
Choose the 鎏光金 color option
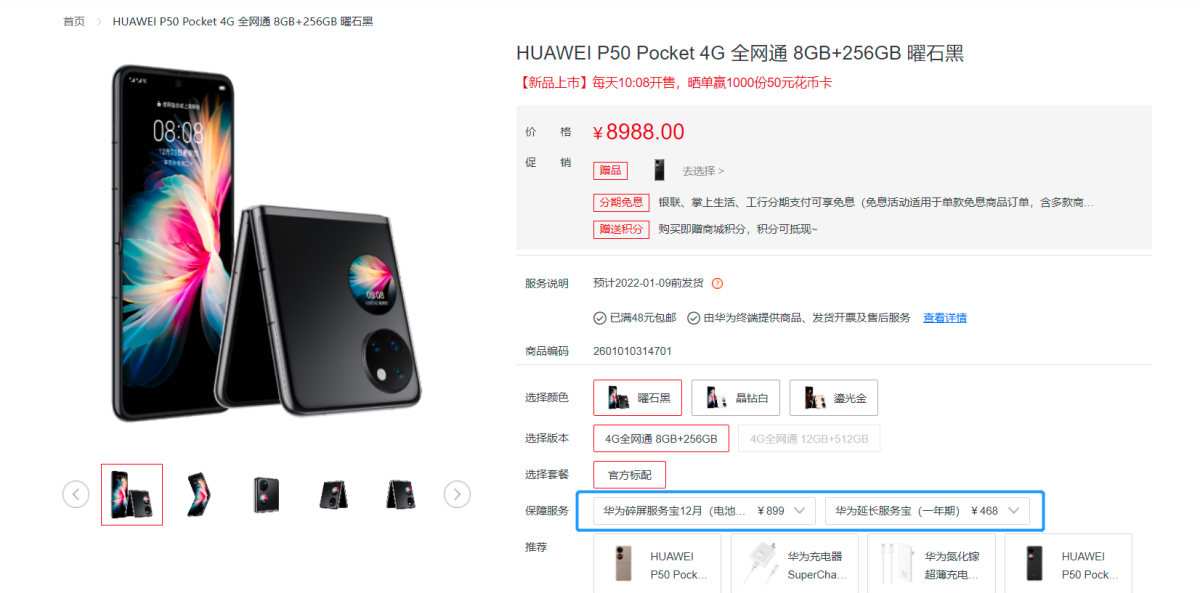point(834,397)
